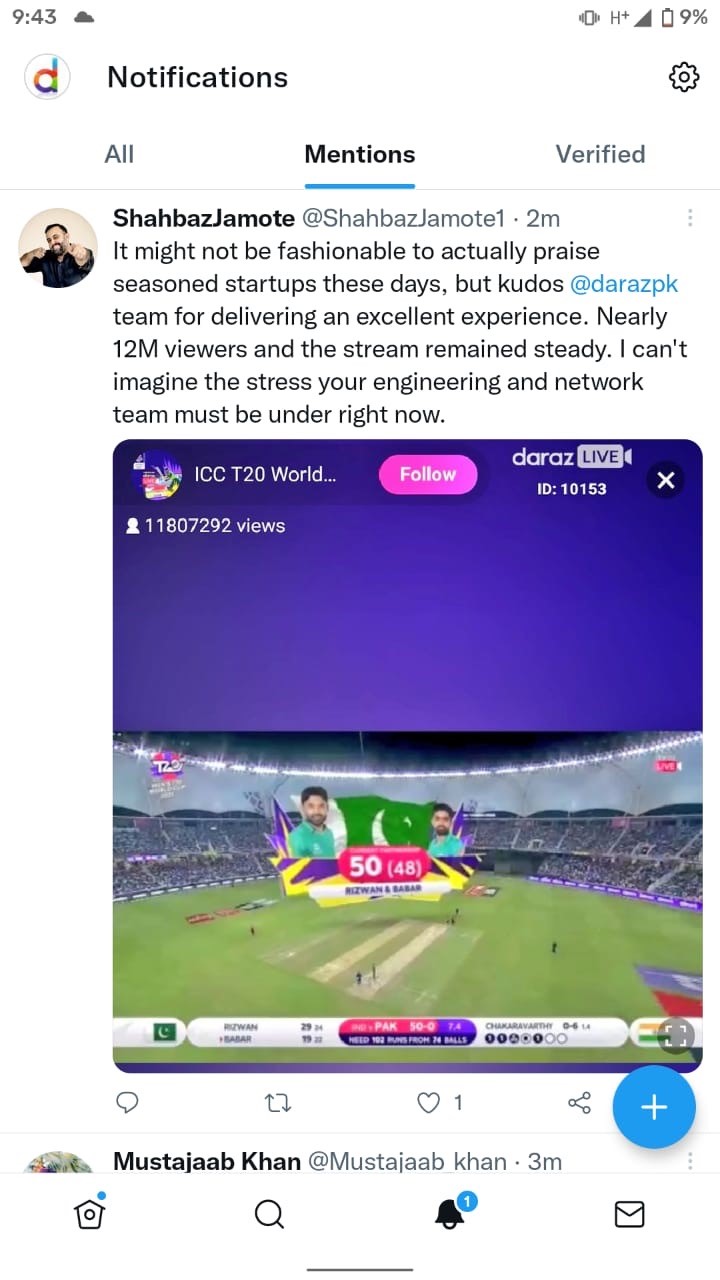Open Search from bottom navigation
The height and width of the screenshot is (1280, 720).
coord(269,1214)
